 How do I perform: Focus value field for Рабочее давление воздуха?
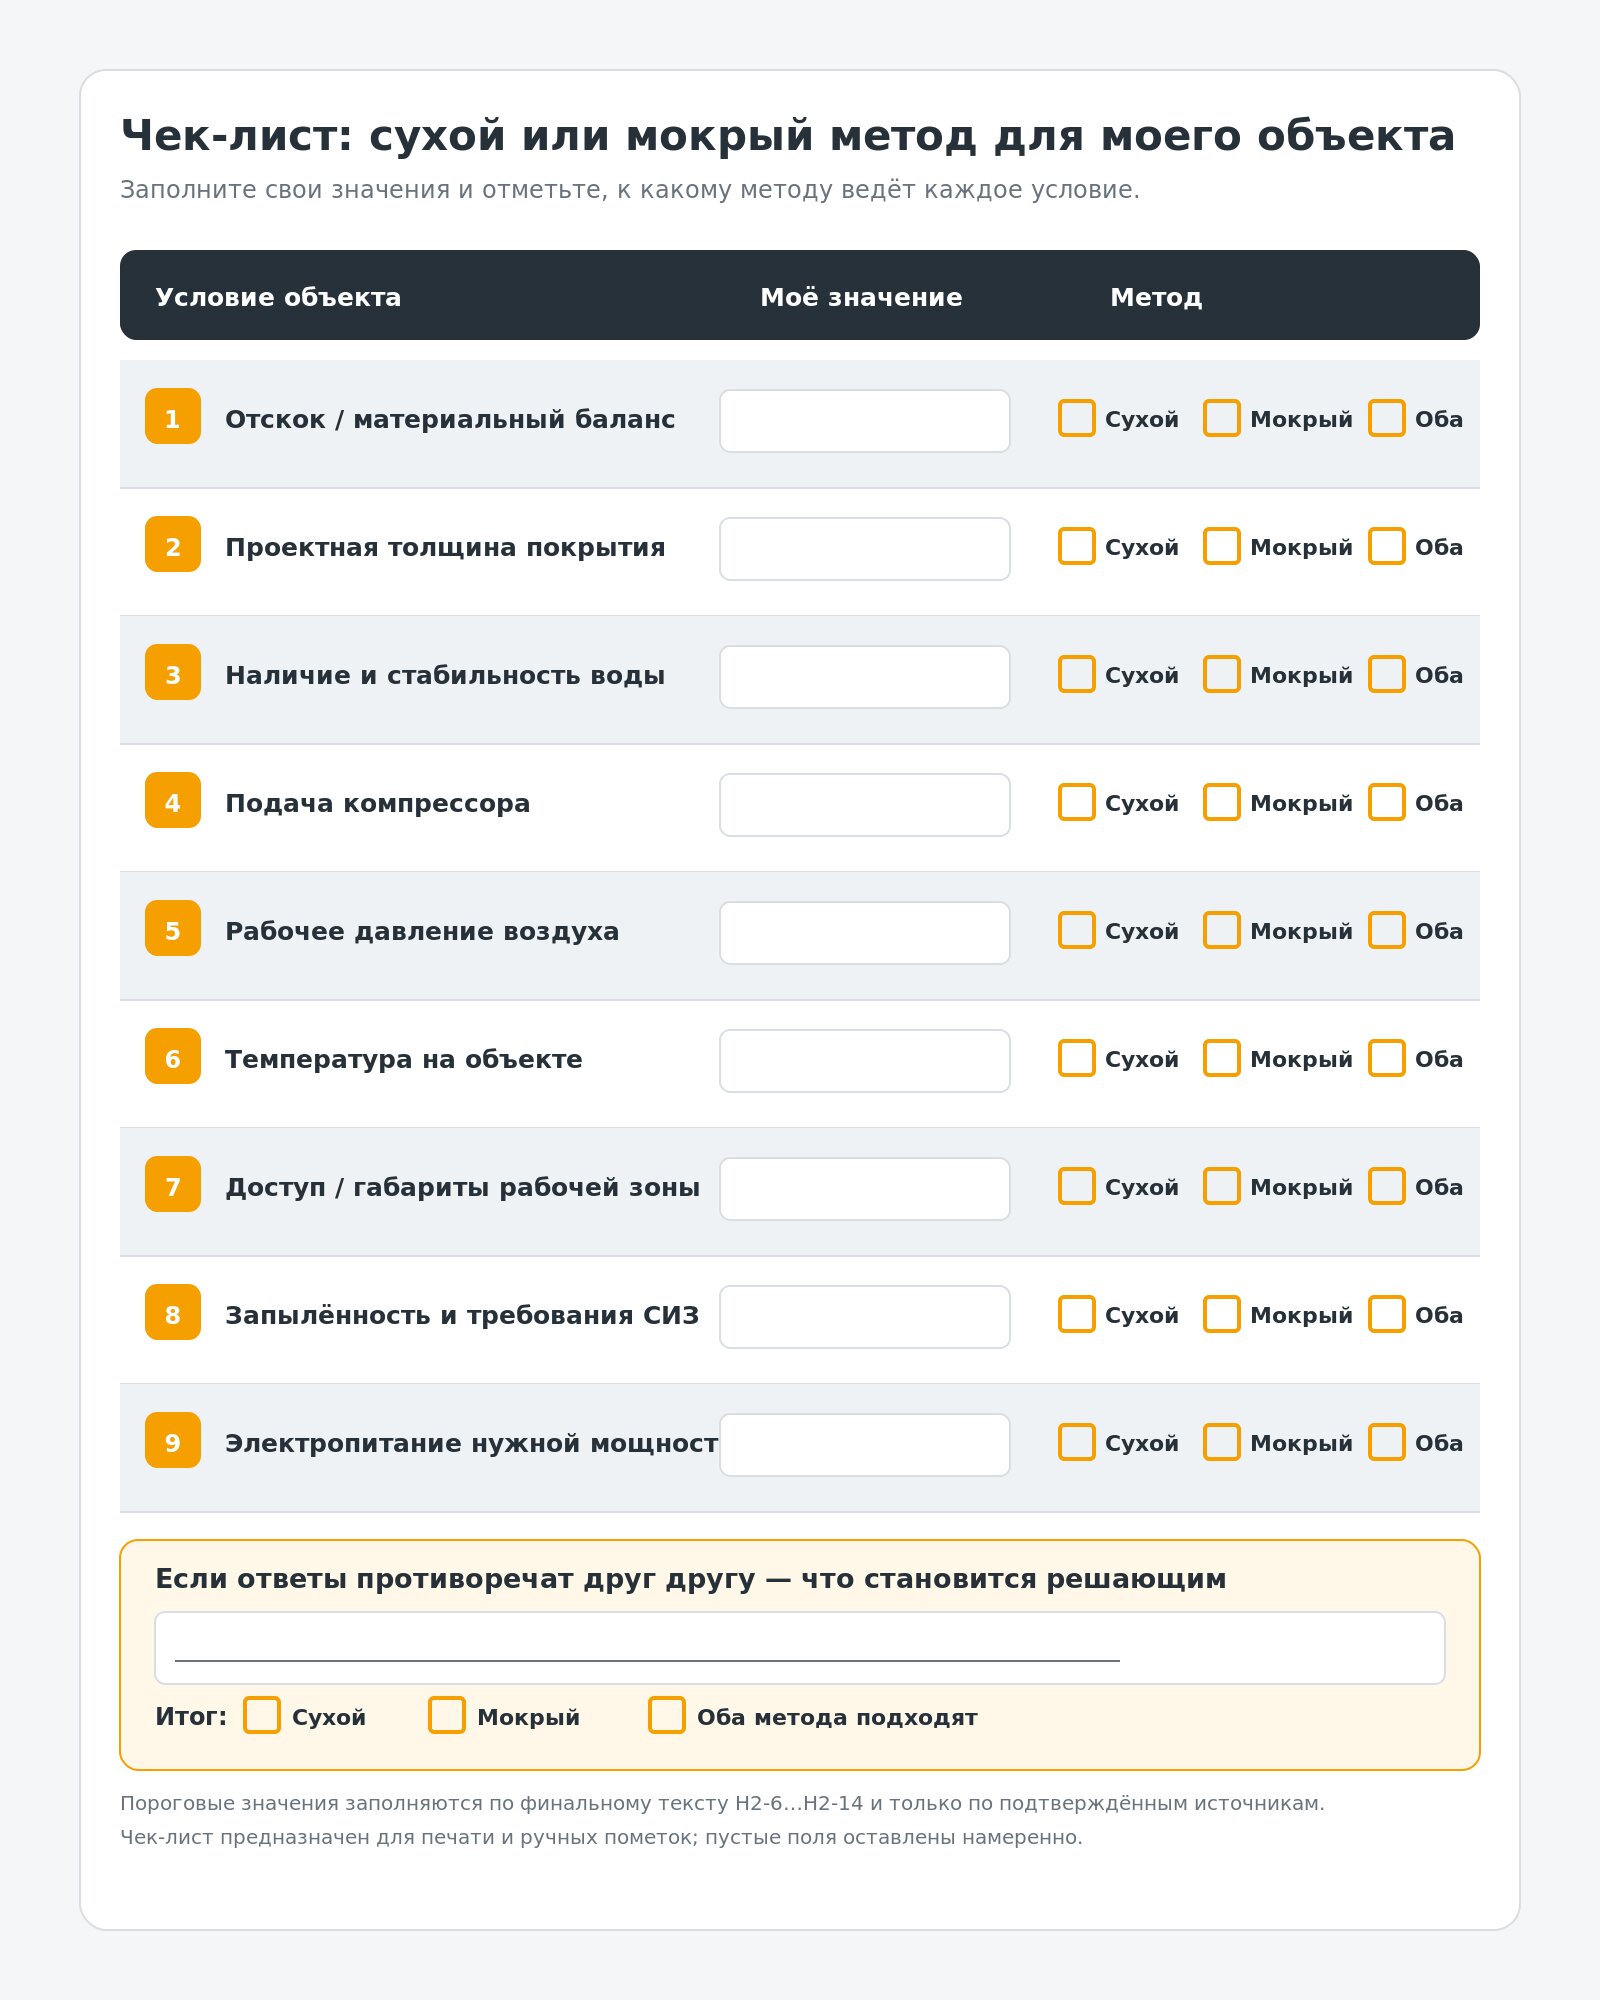click(x=865, y=933)
